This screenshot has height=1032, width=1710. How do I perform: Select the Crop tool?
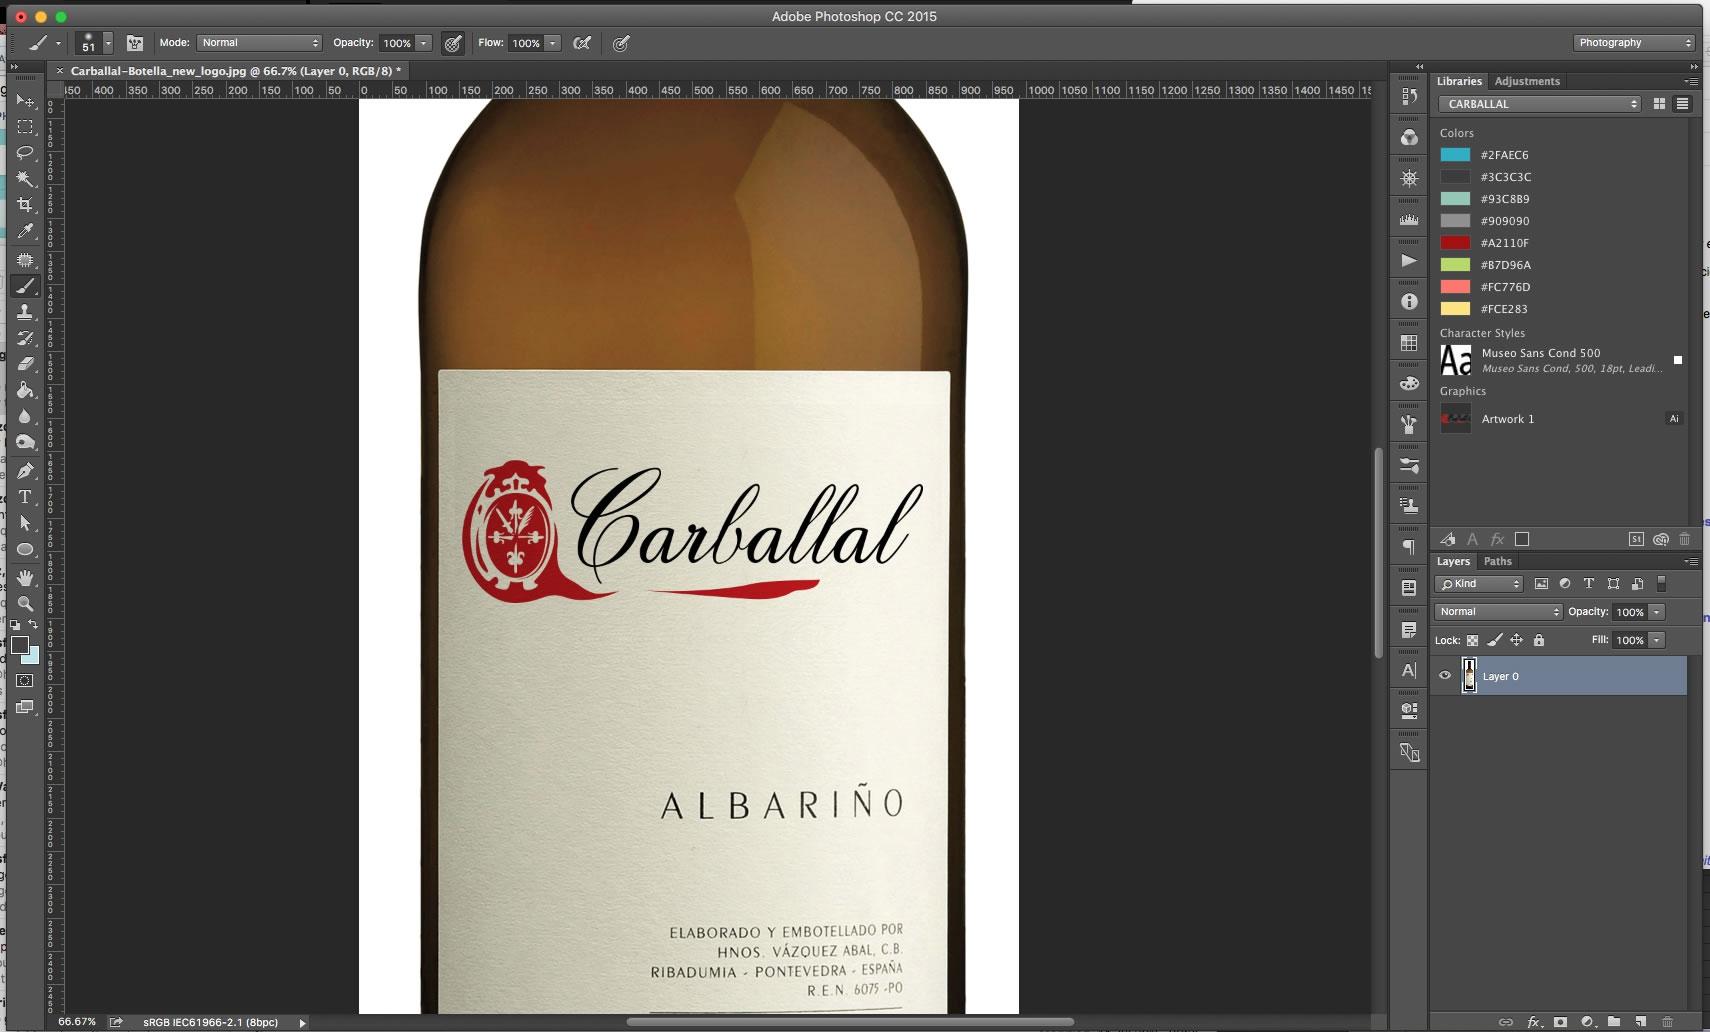point(25,205)
